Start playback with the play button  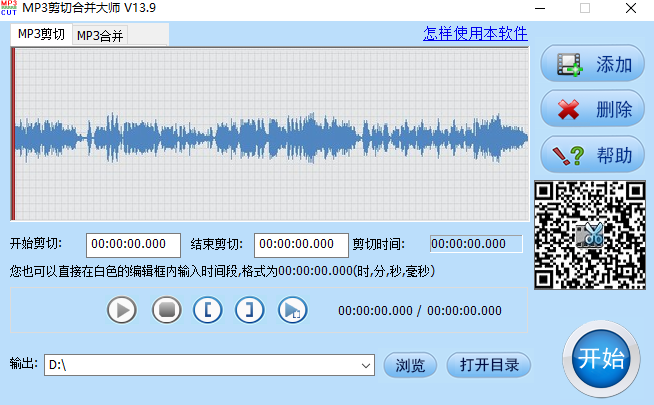pyautogui.click(x=122, y=310)
